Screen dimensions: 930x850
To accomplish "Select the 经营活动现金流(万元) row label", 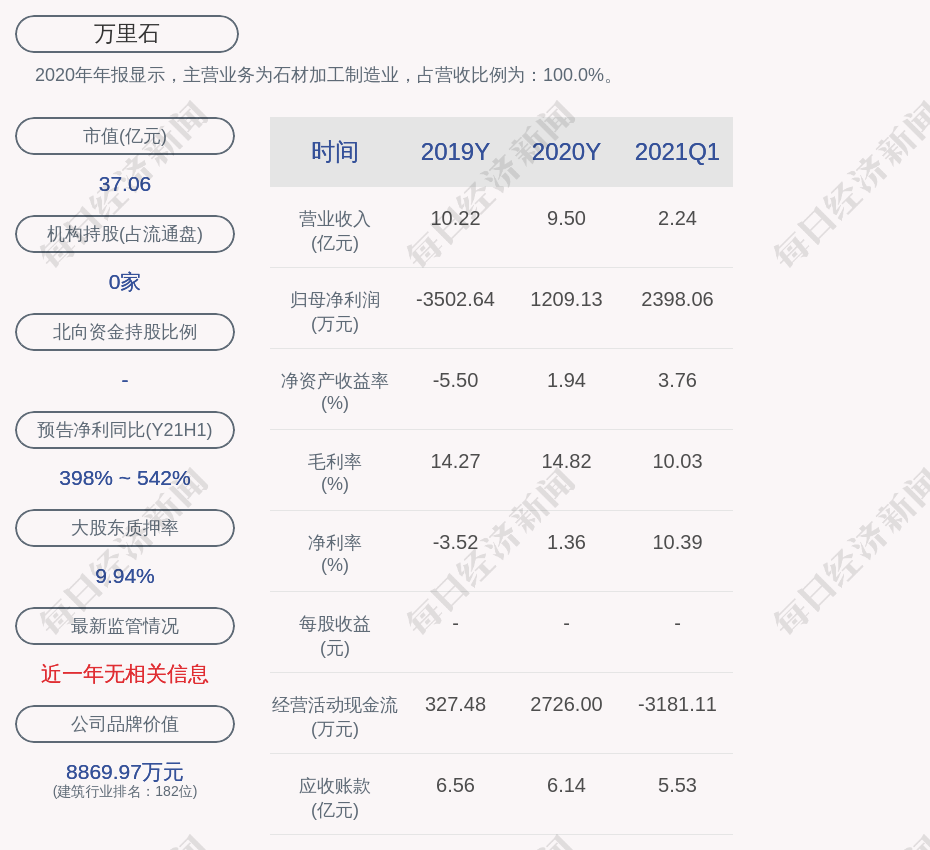I will click(335, 717).
